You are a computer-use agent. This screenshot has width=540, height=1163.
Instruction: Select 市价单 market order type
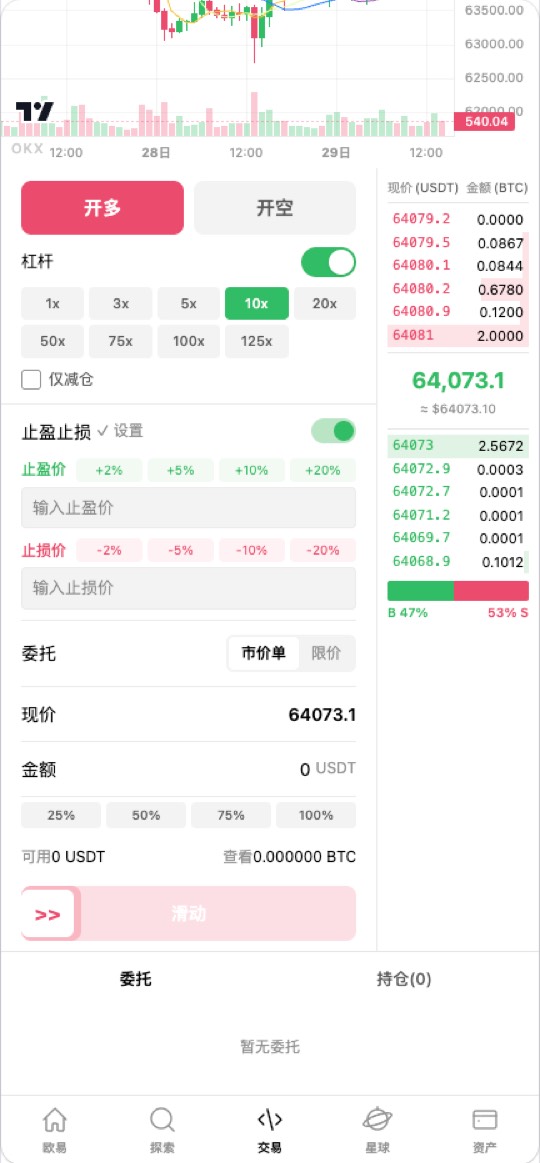coord(264,653)
